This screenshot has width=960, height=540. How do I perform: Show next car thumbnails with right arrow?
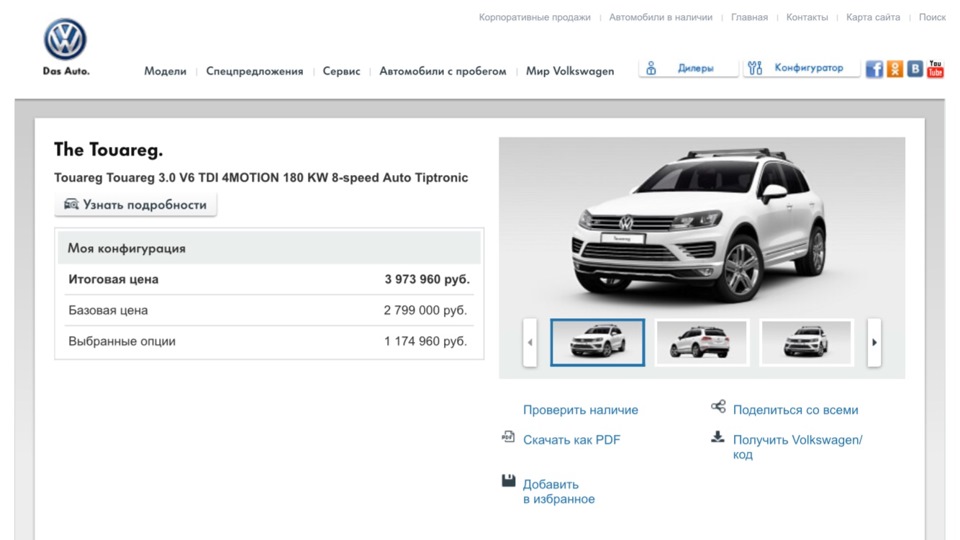(x=874, y=342)
